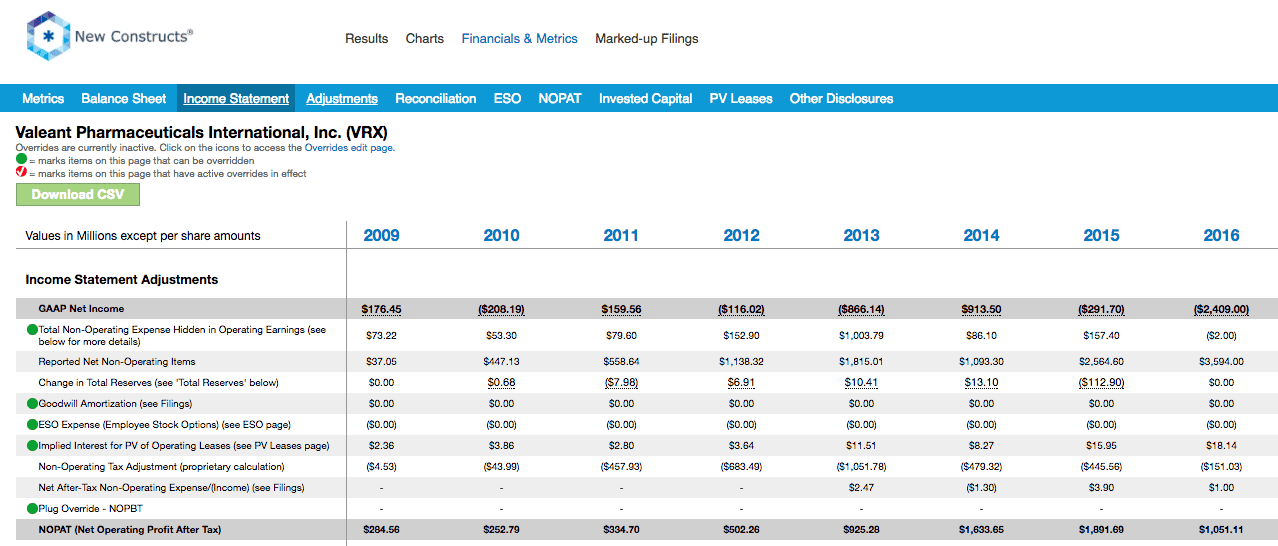Click Change in Total Reserves value $6.91
The height and width of the screenshot is (546, 1278).
[741, 382]
